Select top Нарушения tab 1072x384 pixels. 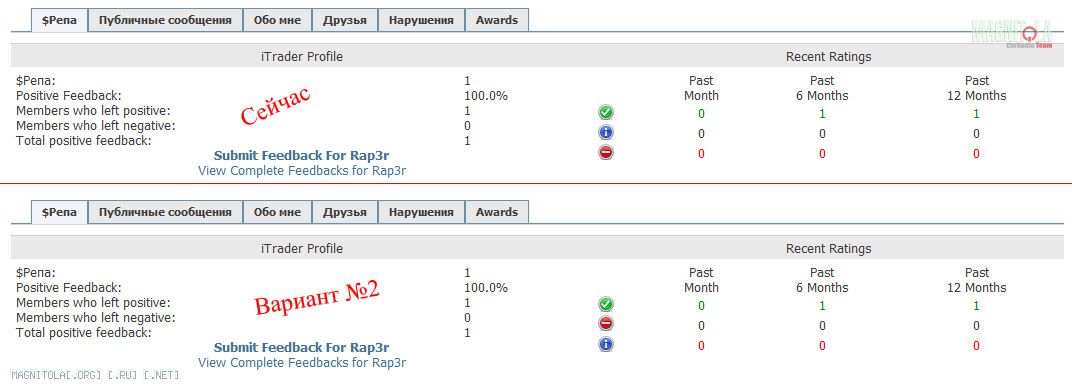[x=421, y=20]
